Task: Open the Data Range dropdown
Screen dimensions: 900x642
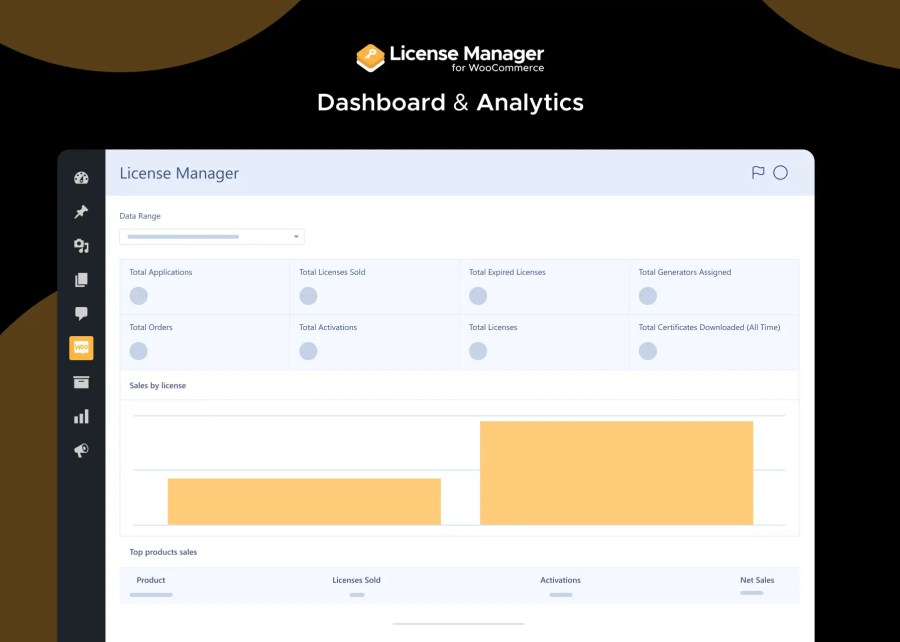Action: (212, 236)
